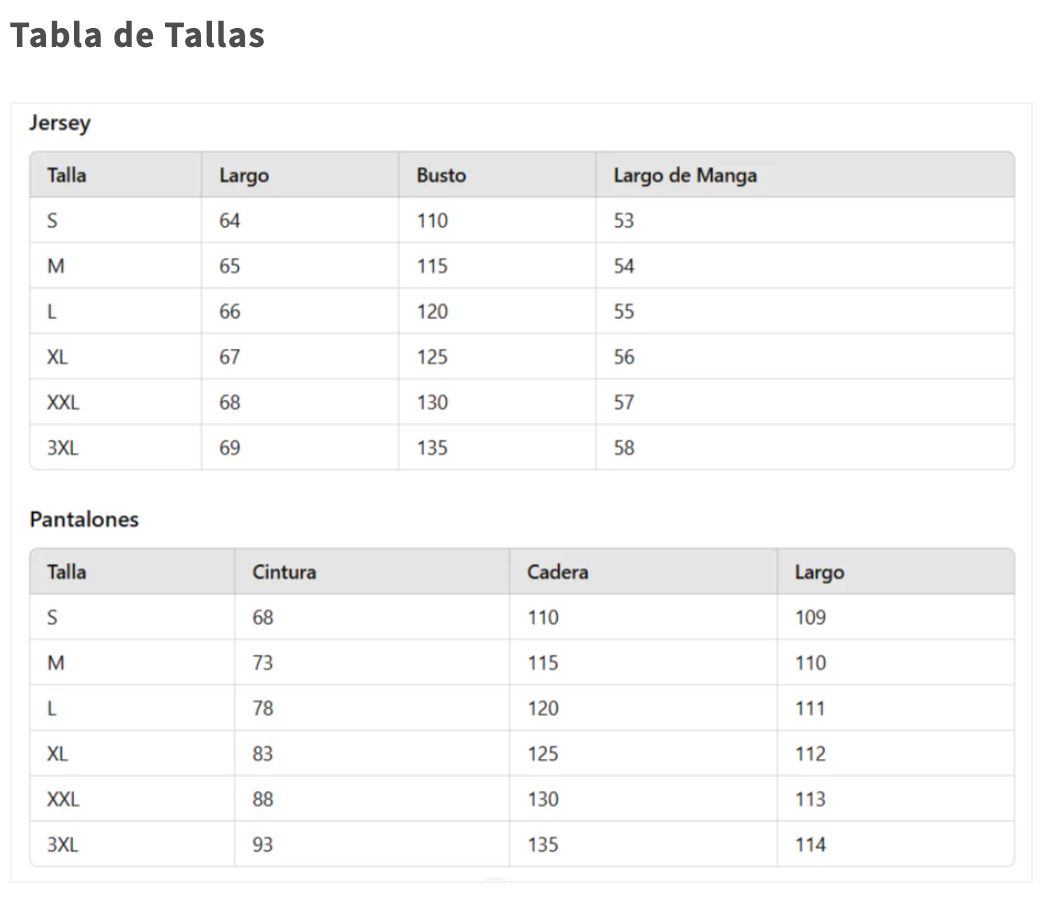Click the "Tabla de Tallas" heading
Viewport: 1046px width, 900px height.
coord(137,35)
